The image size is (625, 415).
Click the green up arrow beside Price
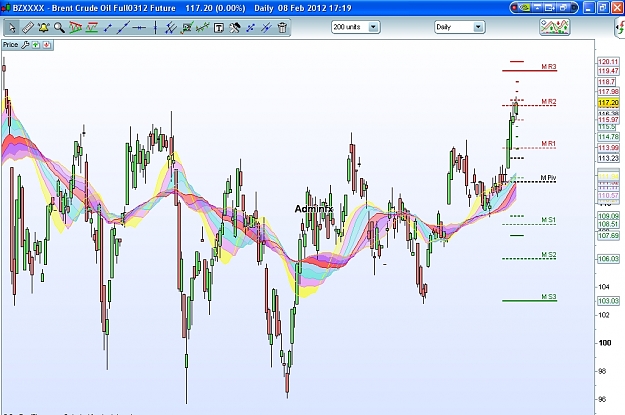36,45
